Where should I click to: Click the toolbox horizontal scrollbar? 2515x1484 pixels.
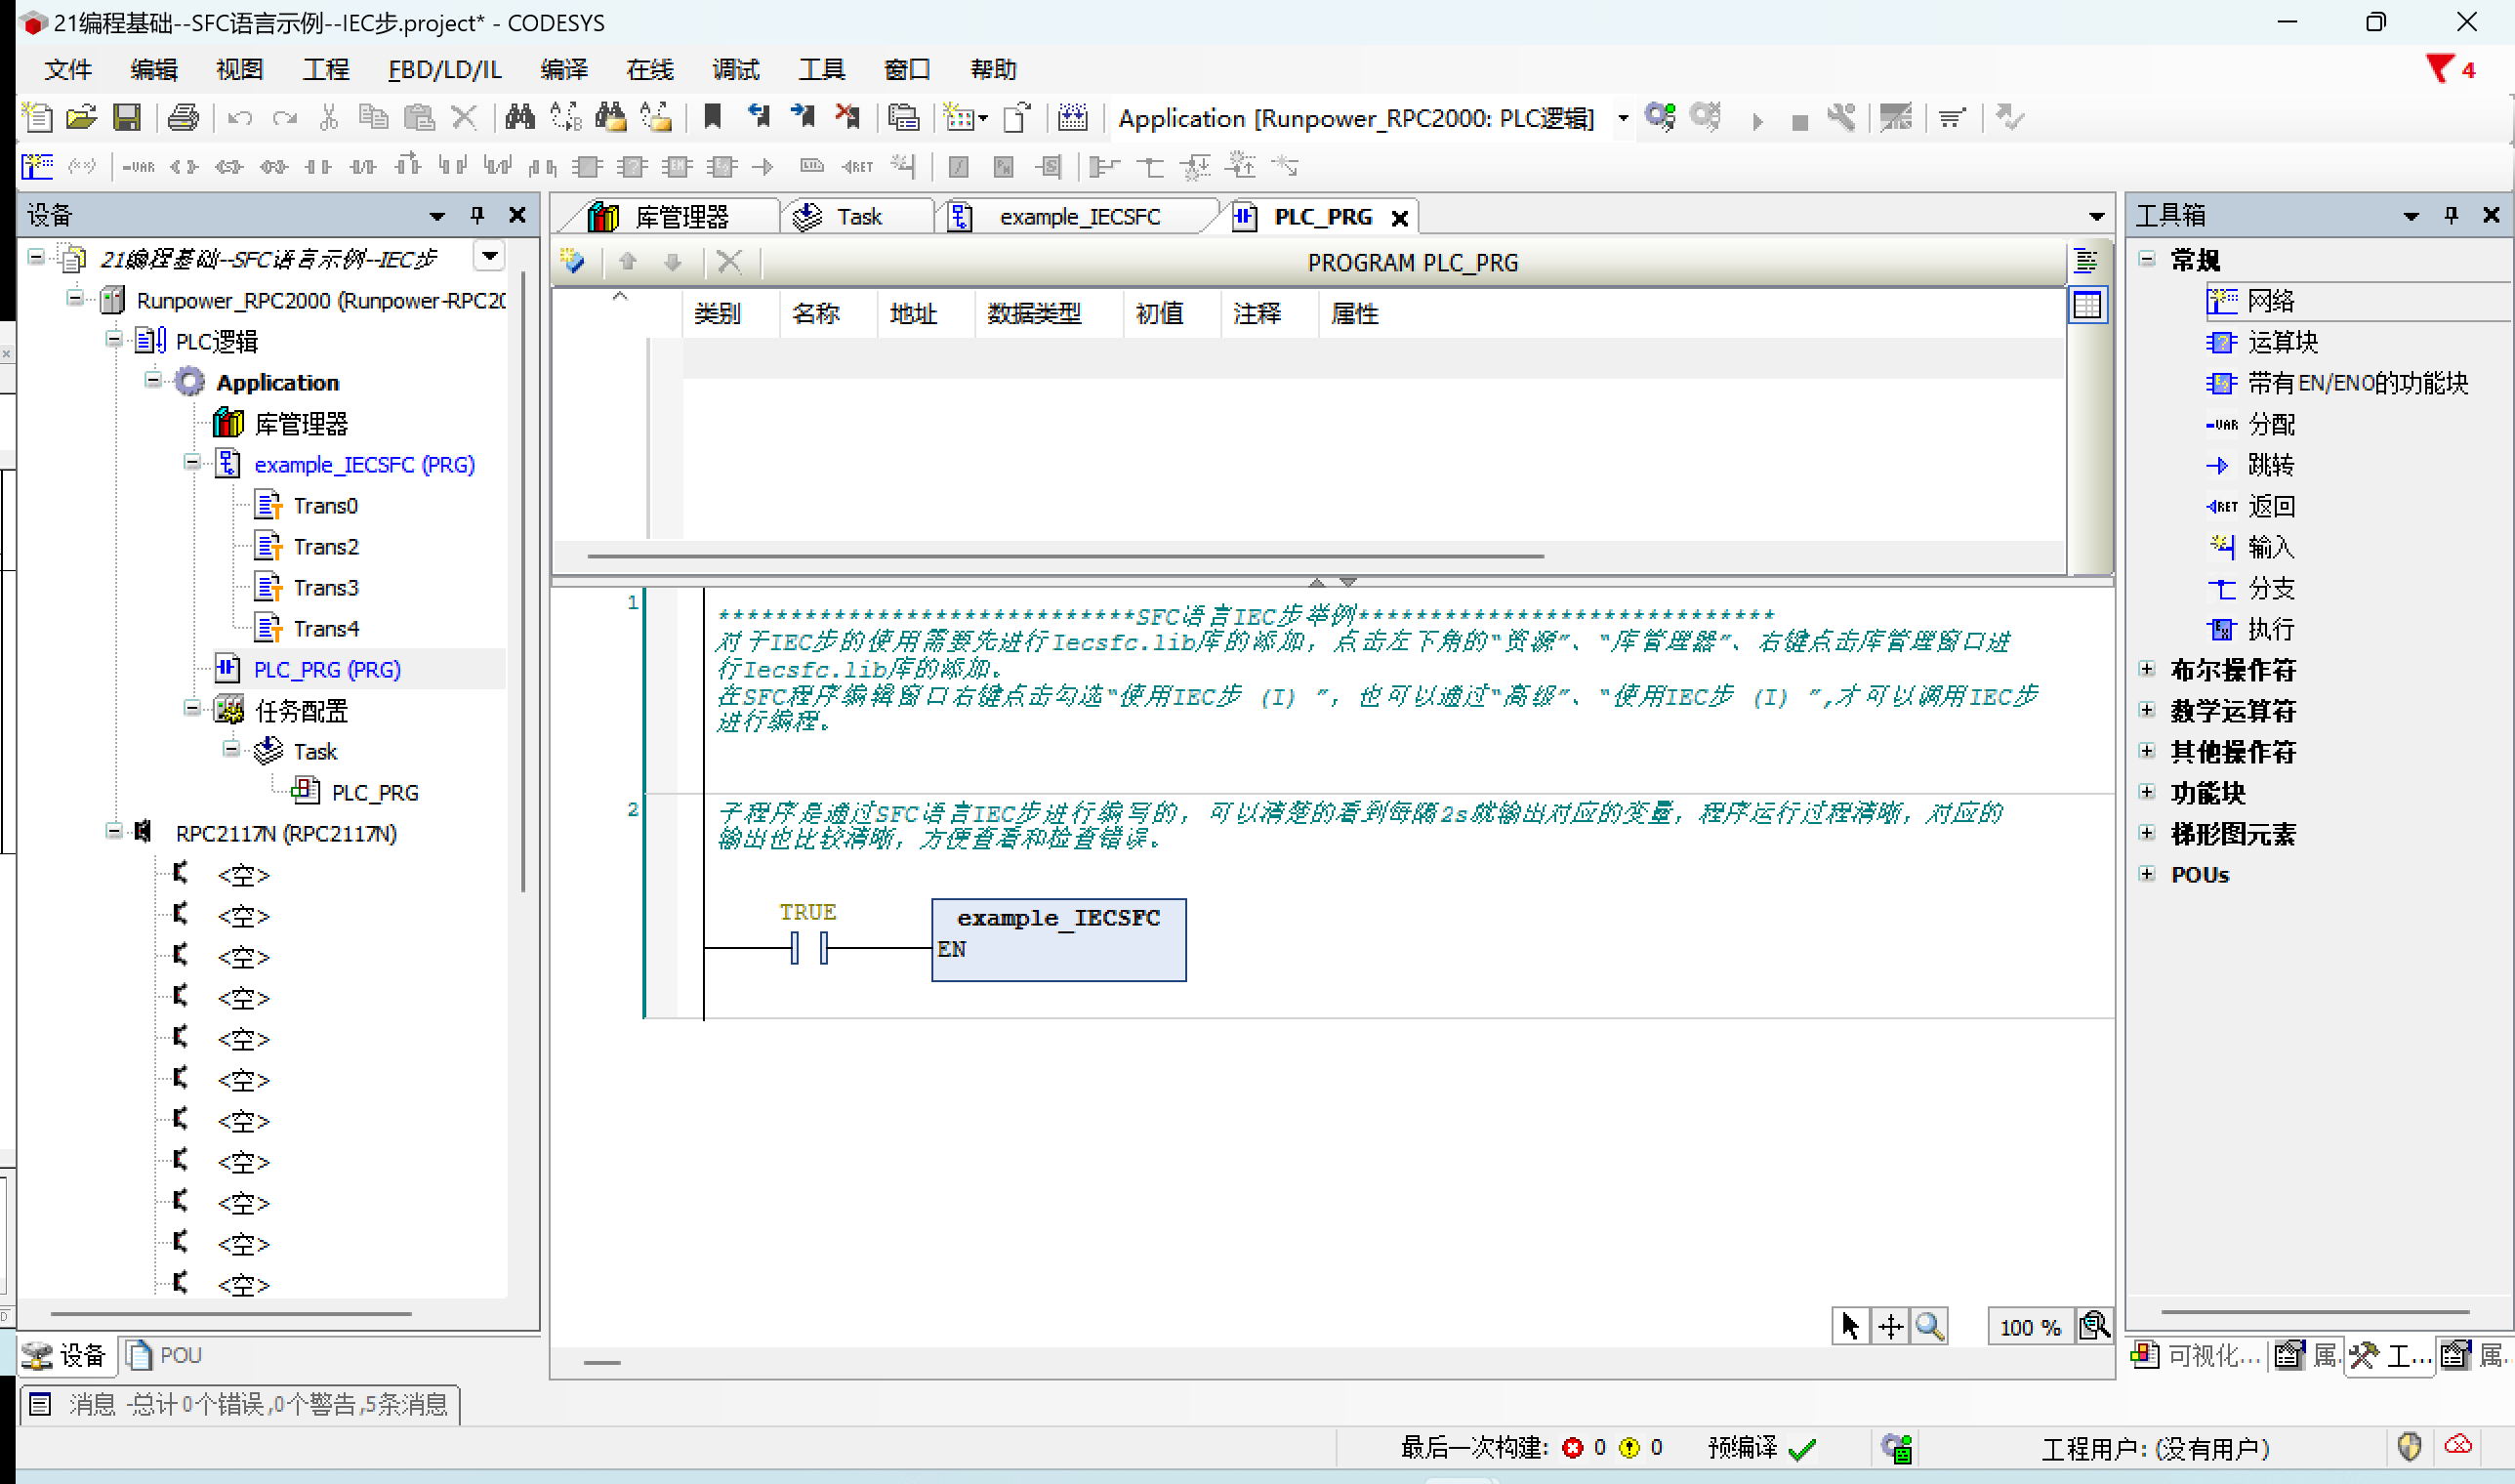point(2315,1312)
